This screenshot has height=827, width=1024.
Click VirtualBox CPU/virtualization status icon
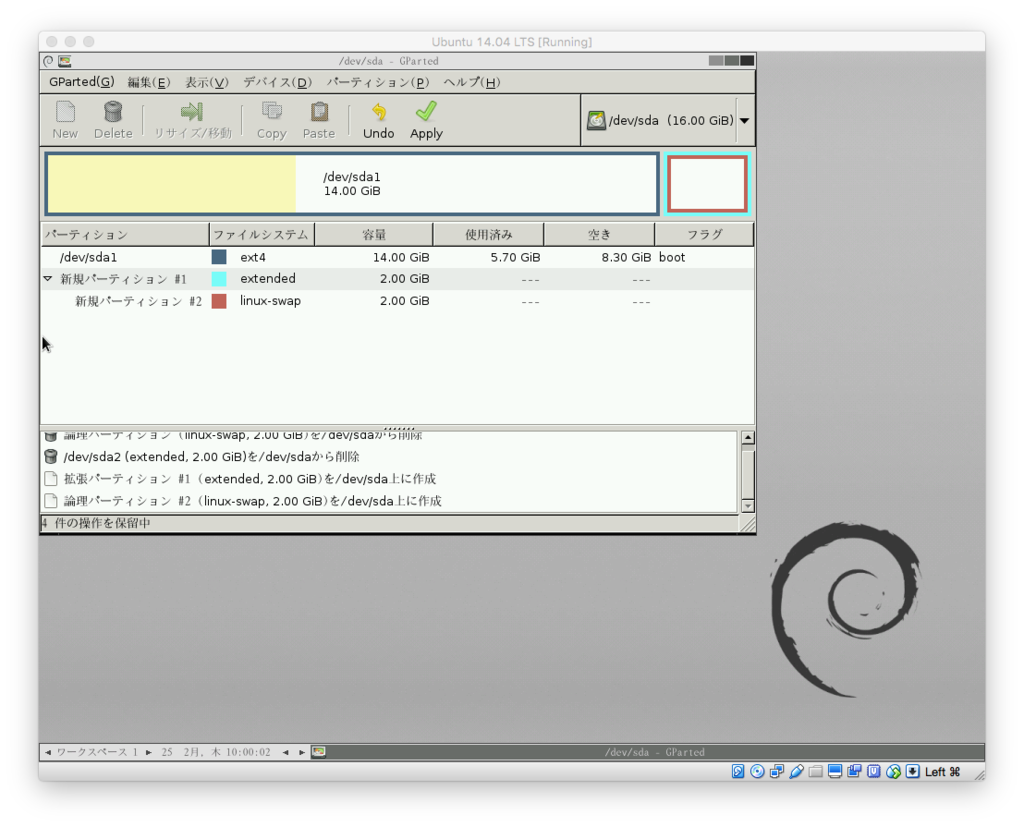click(874, 771)
